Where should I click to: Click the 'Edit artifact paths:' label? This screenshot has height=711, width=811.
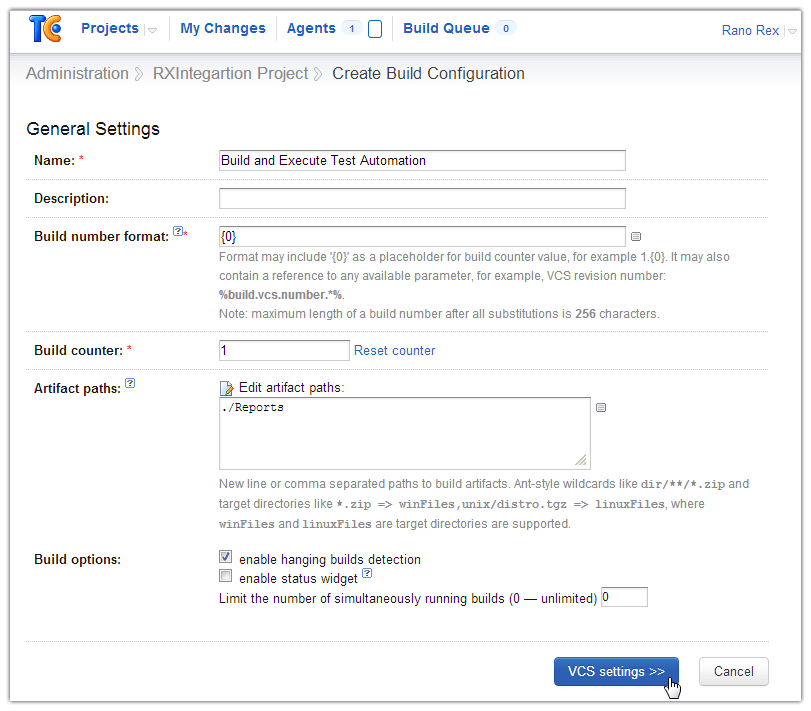292,388
